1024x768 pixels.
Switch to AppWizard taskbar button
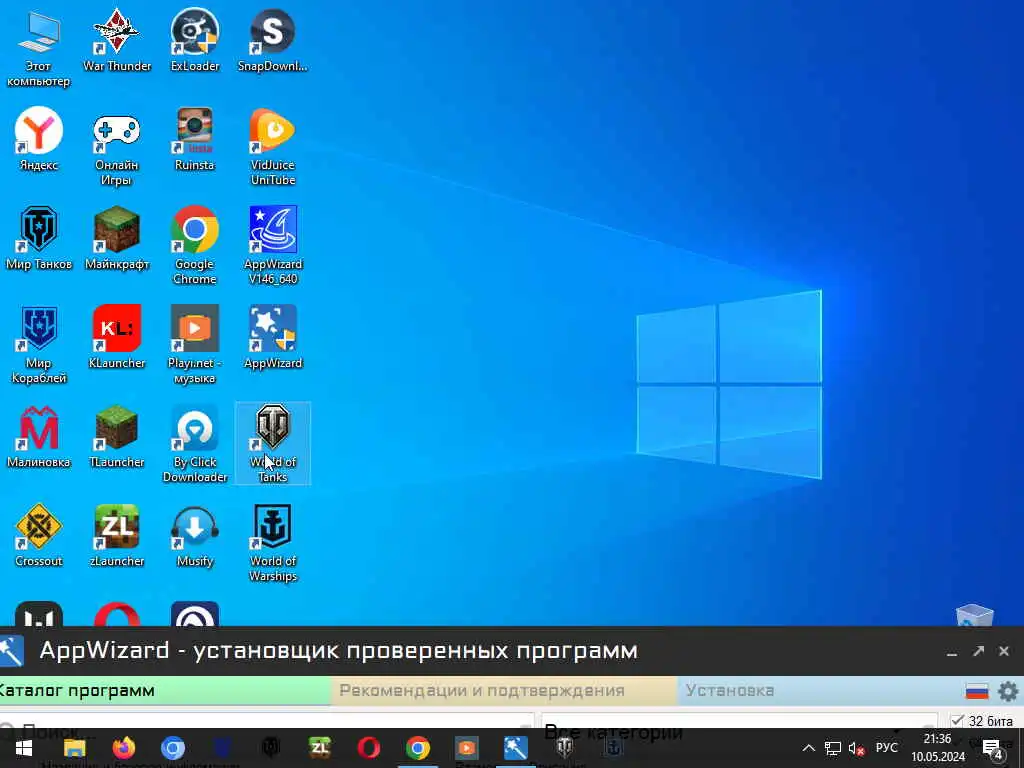[x=515, y=748]
